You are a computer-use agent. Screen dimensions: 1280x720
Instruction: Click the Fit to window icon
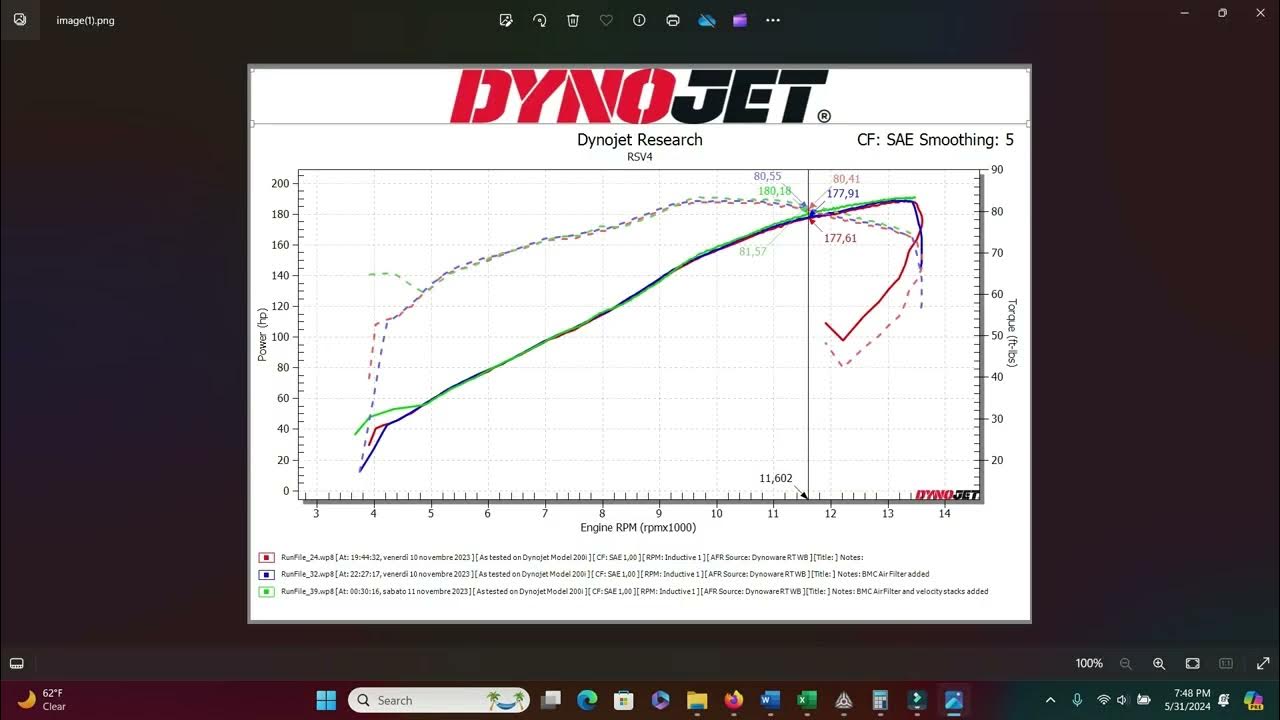click(1193, 664)
